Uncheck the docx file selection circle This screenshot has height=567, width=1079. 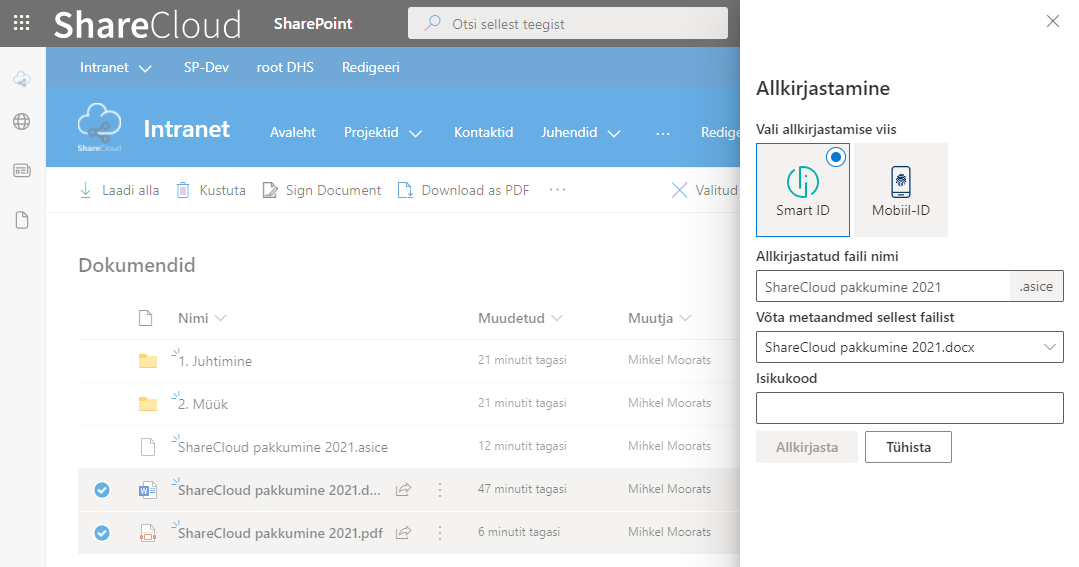coord(102,490)
